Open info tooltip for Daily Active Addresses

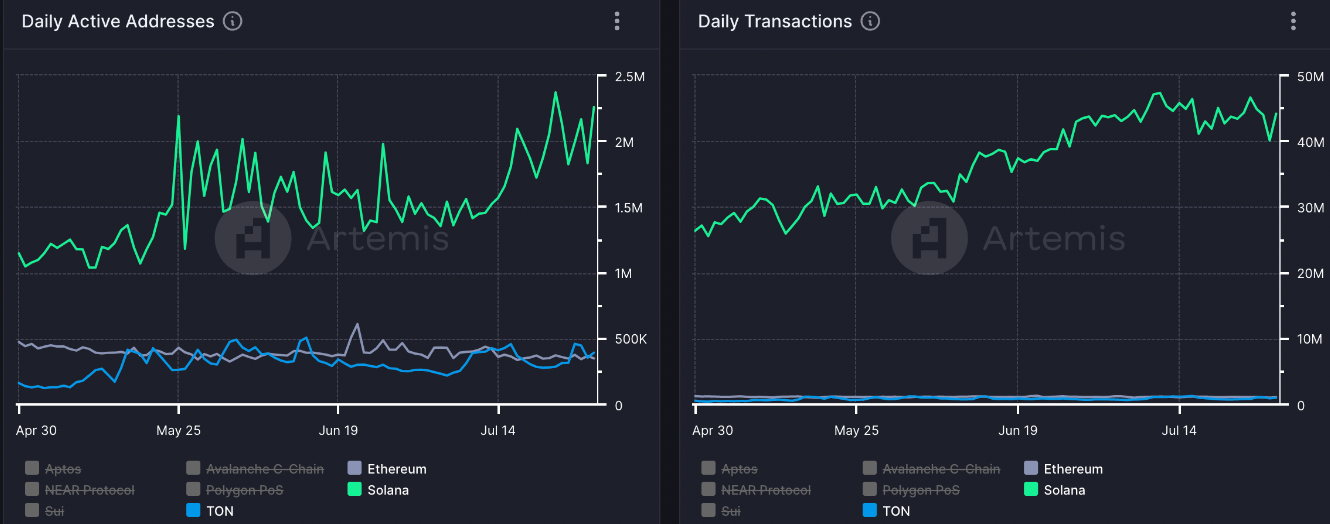tap(233, 21)
